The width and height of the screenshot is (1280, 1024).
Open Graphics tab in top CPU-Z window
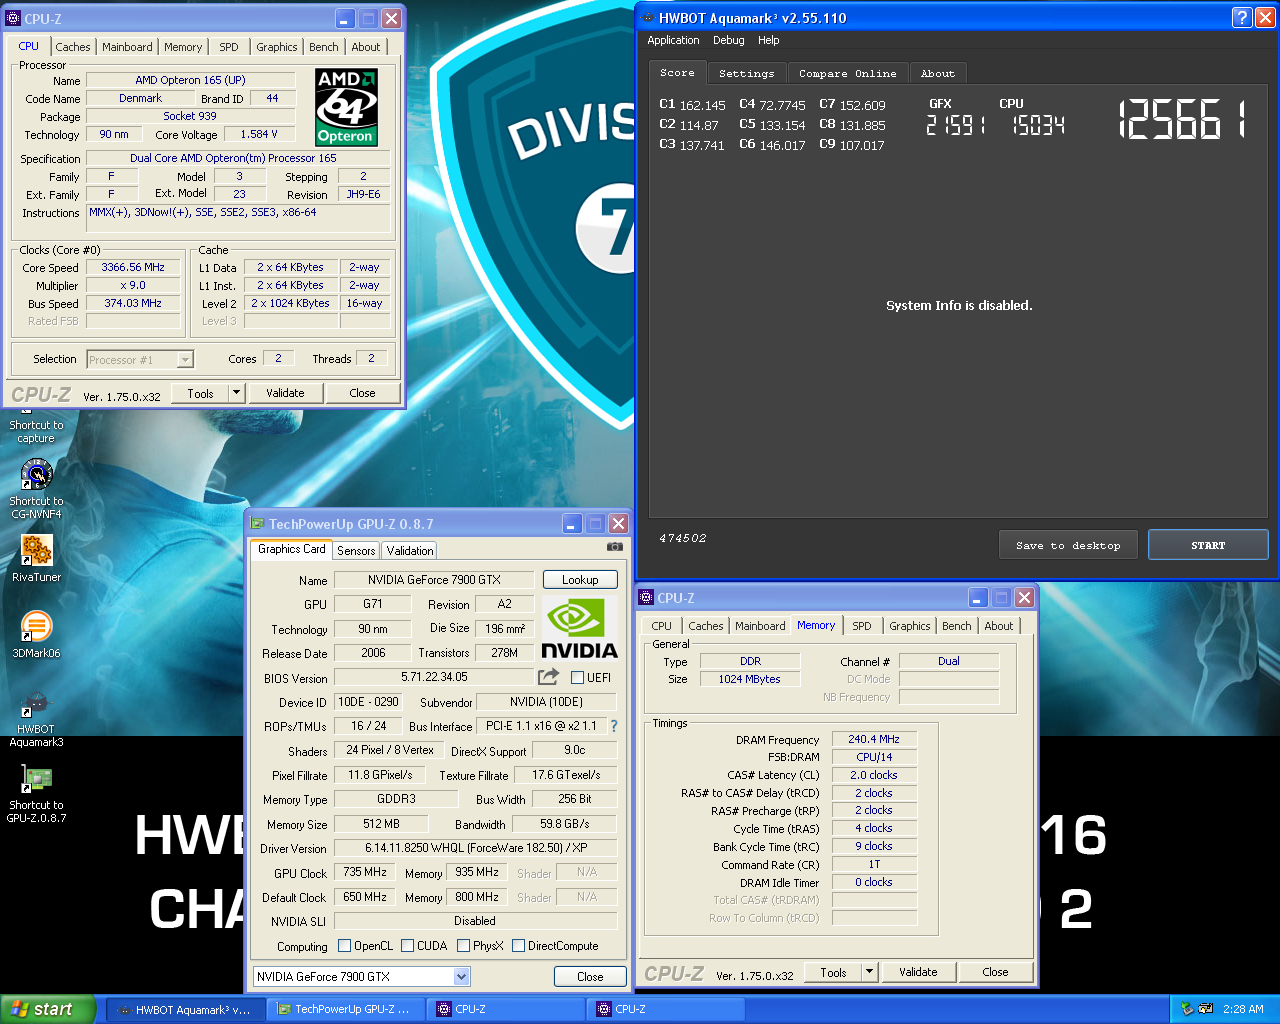(x=276, y=47)
